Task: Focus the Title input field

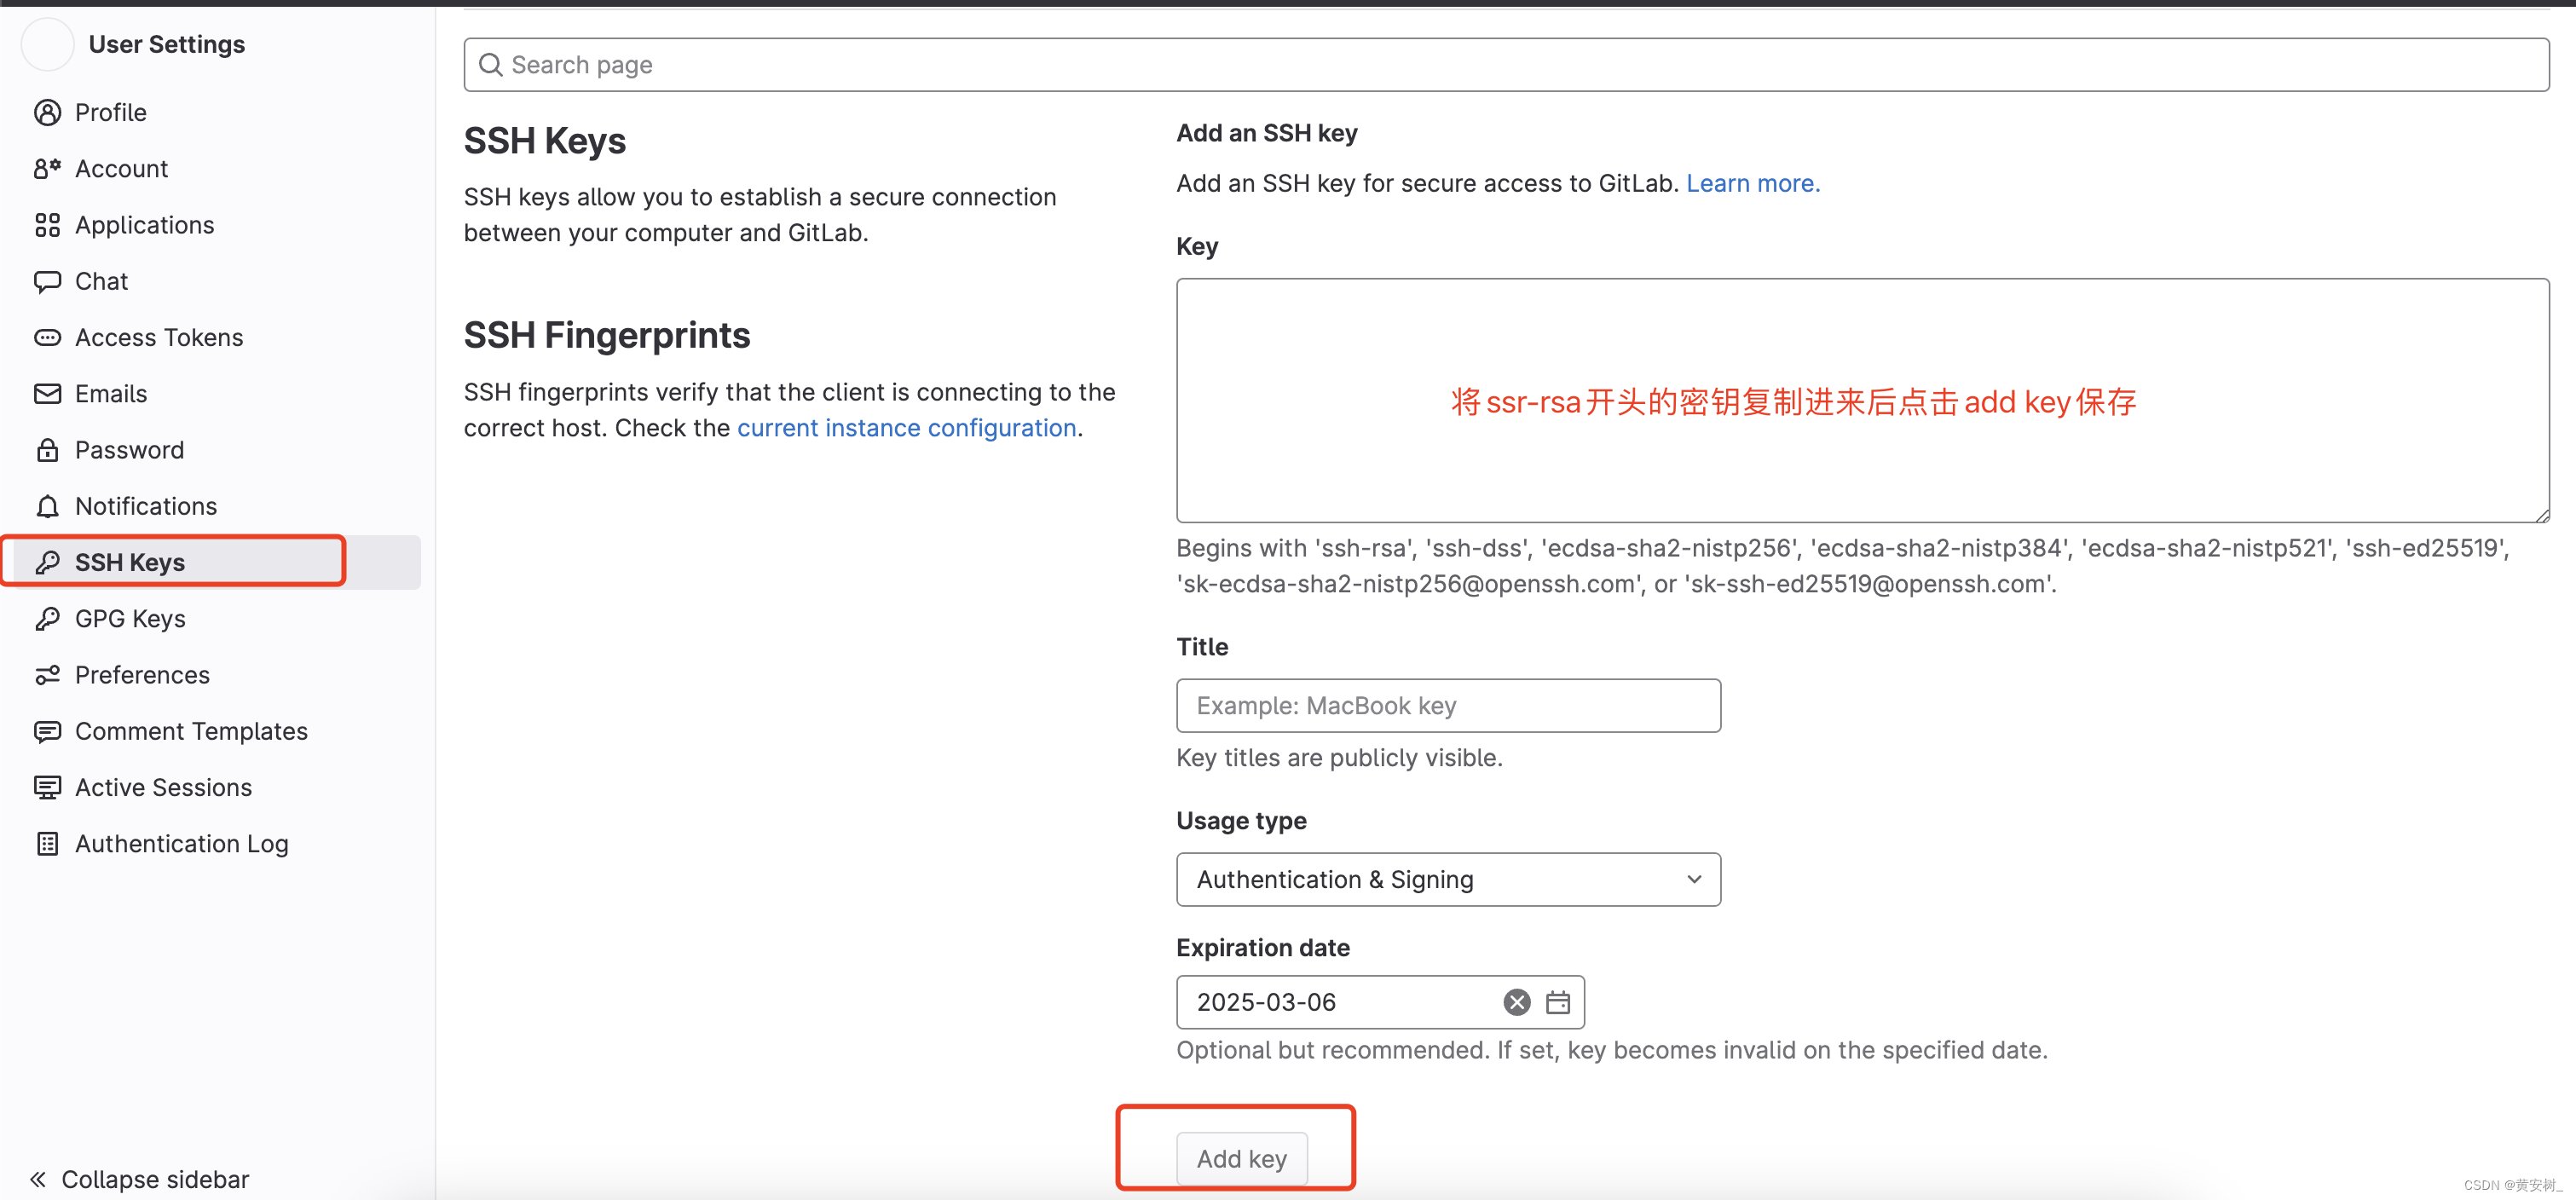Action: coord(1448,705)
